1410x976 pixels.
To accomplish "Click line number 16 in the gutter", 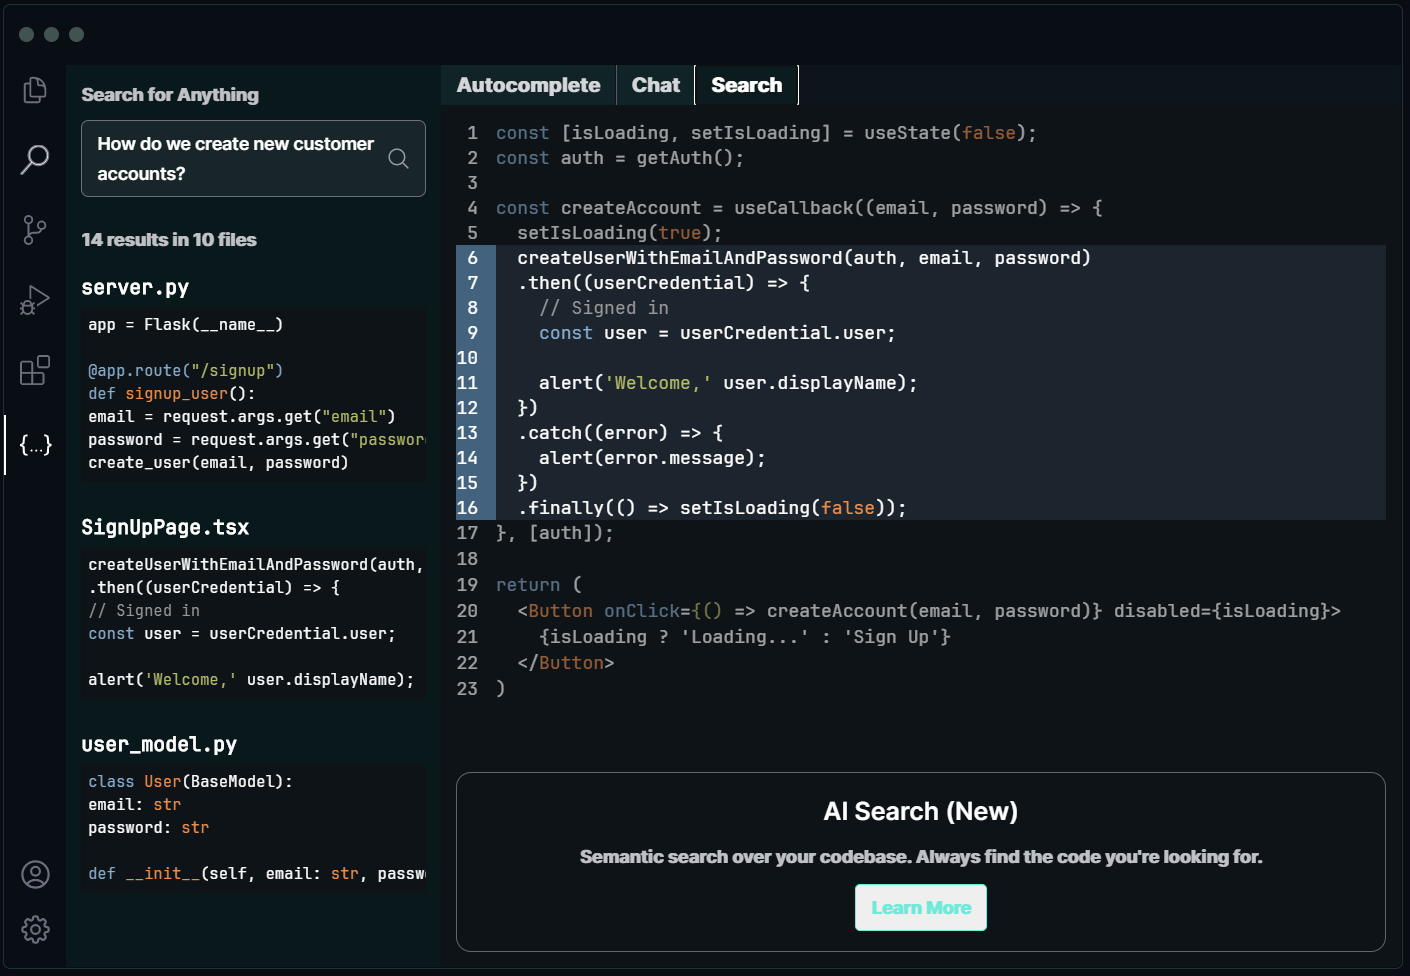I will click(x=467, y=508).
